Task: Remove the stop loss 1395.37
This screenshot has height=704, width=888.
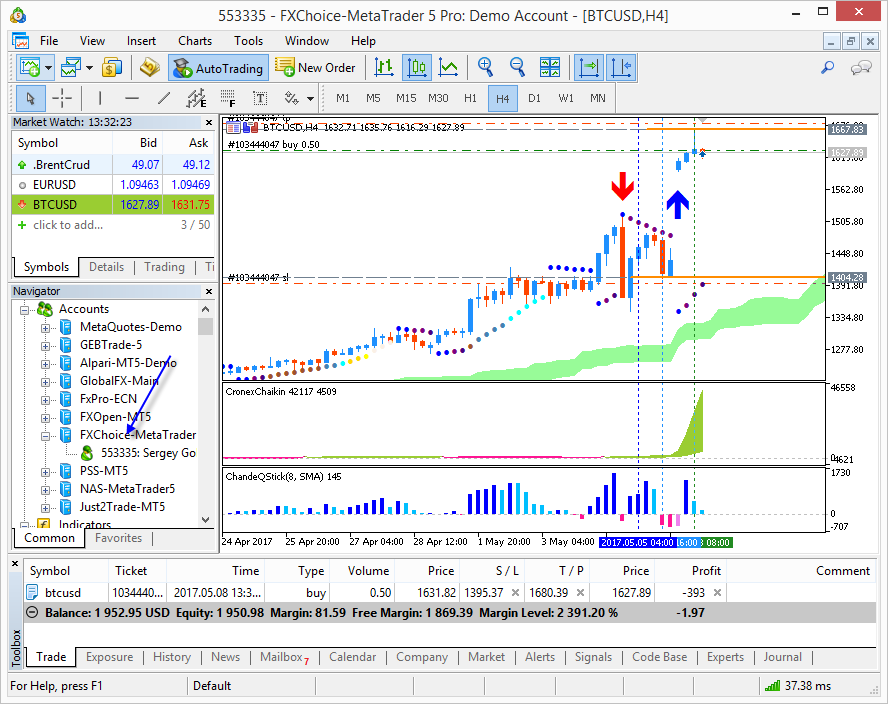Action: coord(515,592)
